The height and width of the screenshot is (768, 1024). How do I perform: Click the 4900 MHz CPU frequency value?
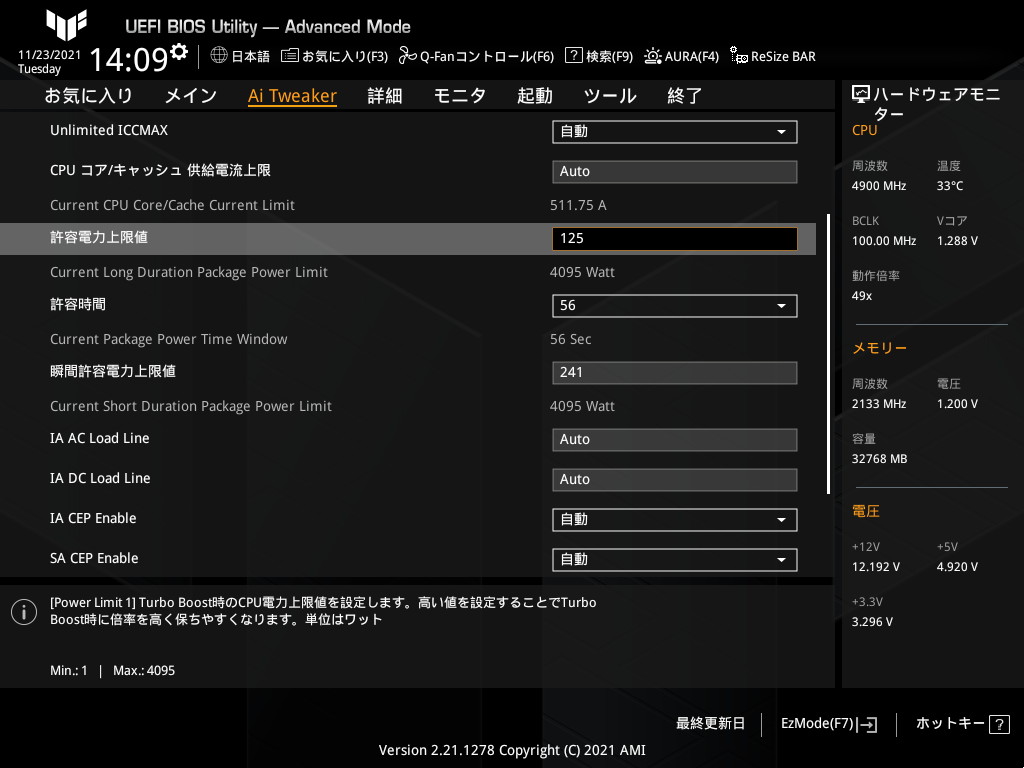point(879,186)
